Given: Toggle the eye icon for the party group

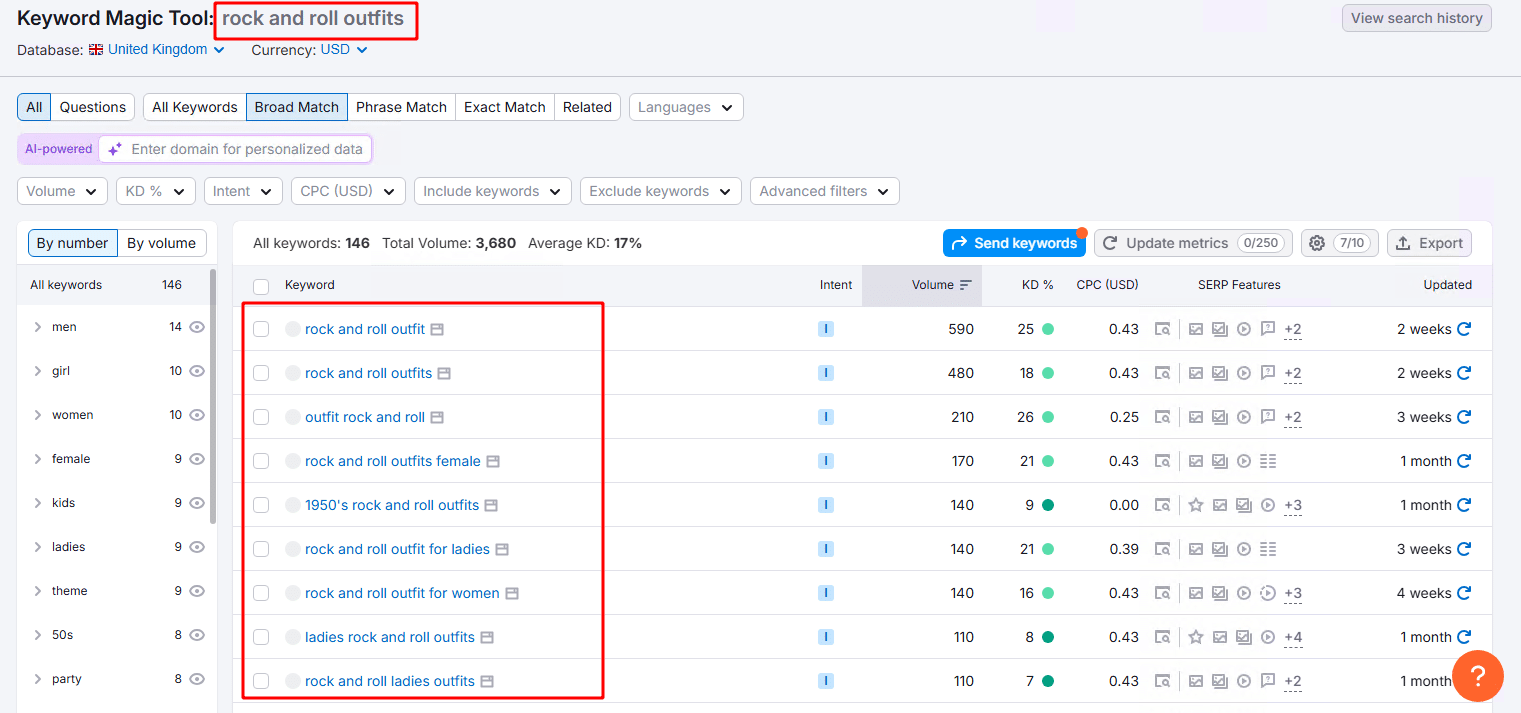Looking at the screenshot, I should pos(197,679).
